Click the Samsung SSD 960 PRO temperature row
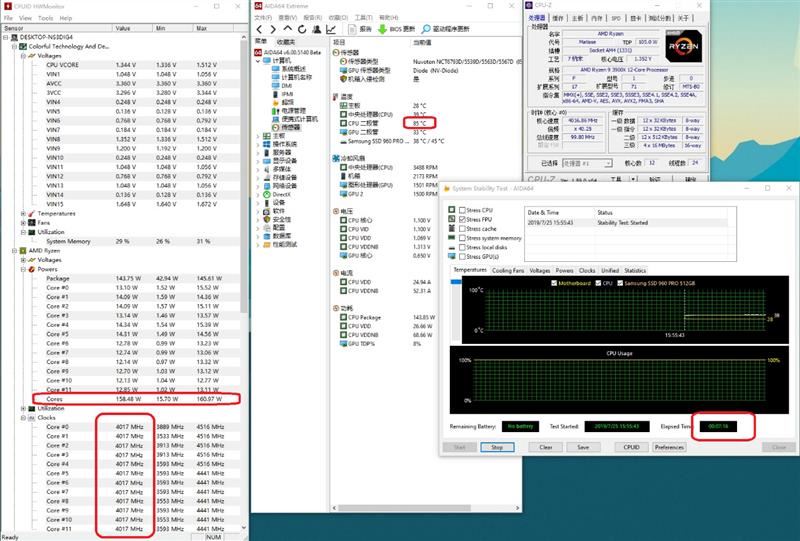The height and width of the screenshot is (541, 800). click(392, 141)
